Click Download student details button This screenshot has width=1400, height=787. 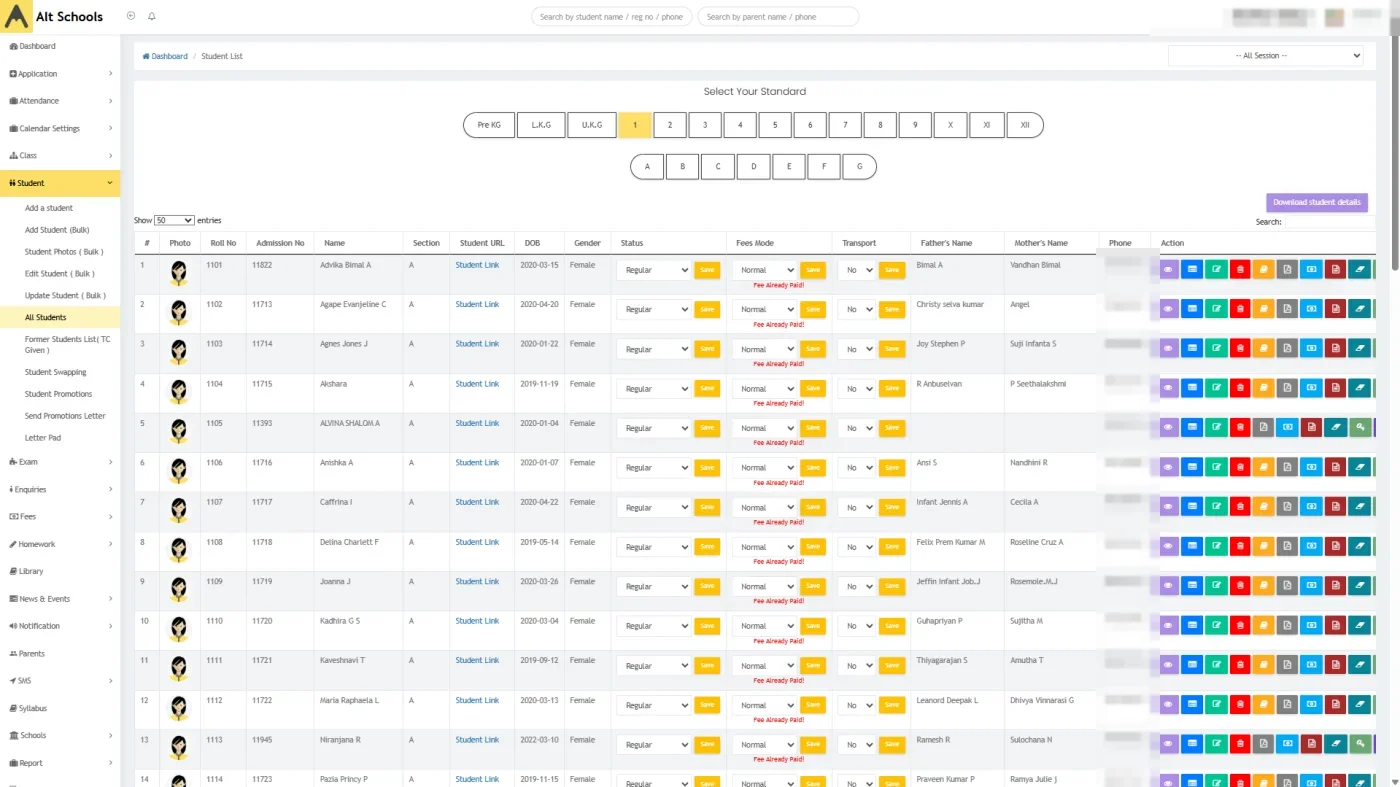(x=1317, y=202)
